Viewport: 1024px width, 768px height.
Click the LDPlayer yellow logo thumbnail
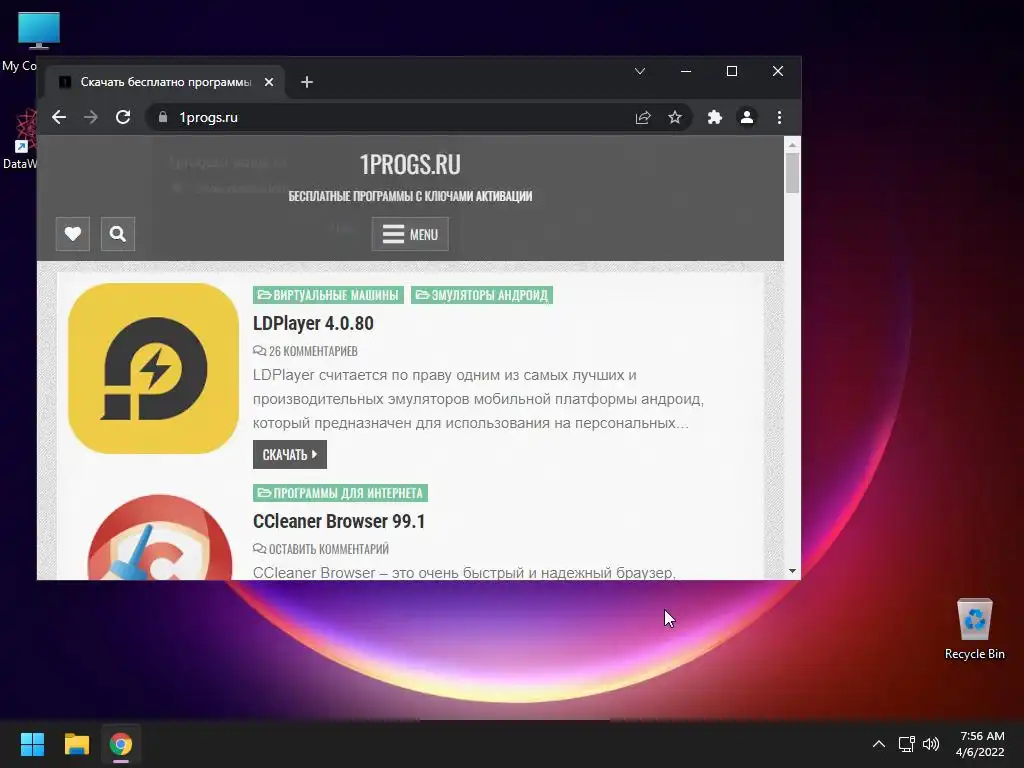coord(153,368)
